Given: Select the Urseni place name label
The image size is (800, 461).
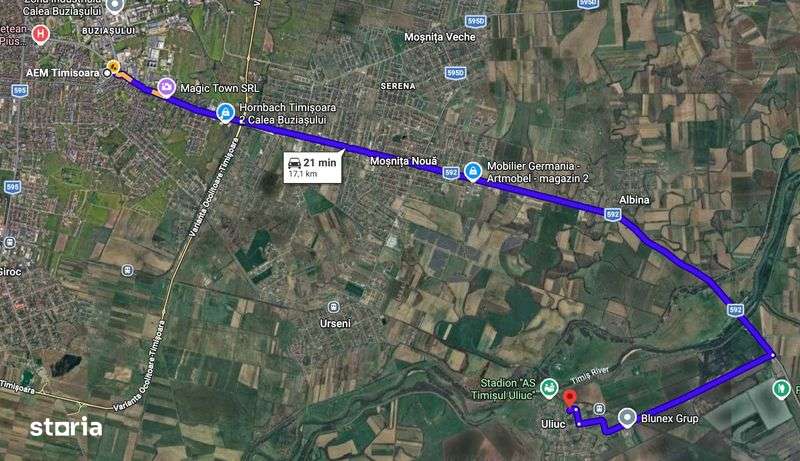Looking at the screenshot, I should click(x=335, y=324).
